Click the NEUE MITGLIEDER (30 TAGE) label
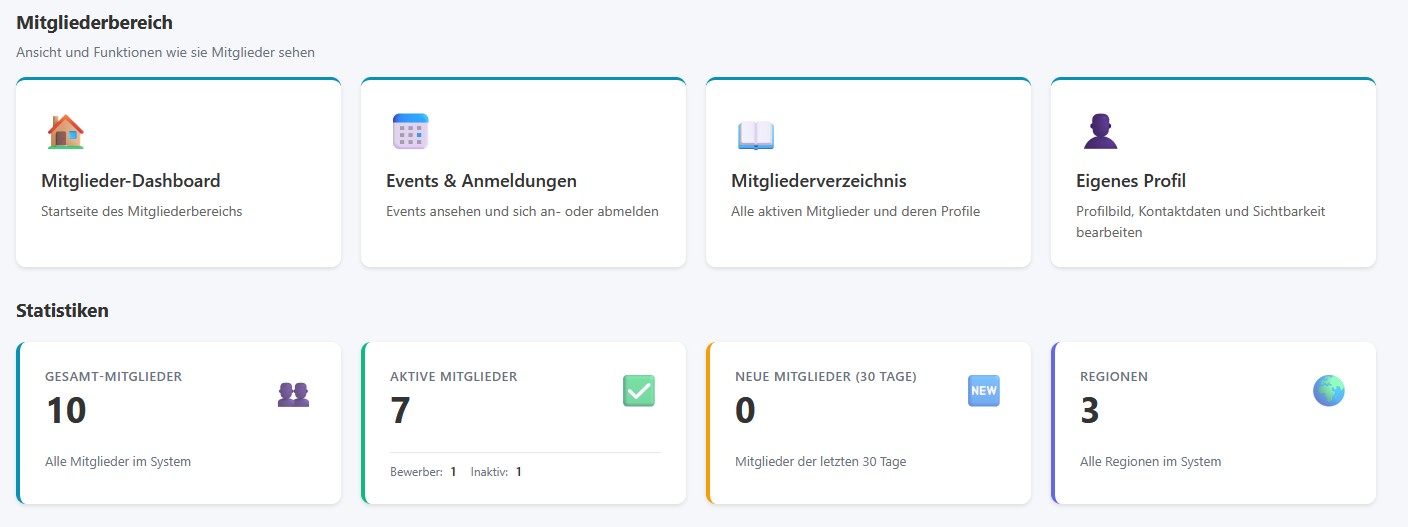This screenshot has height=527, width=1408. pyautogui.click(x=826, y=377)
